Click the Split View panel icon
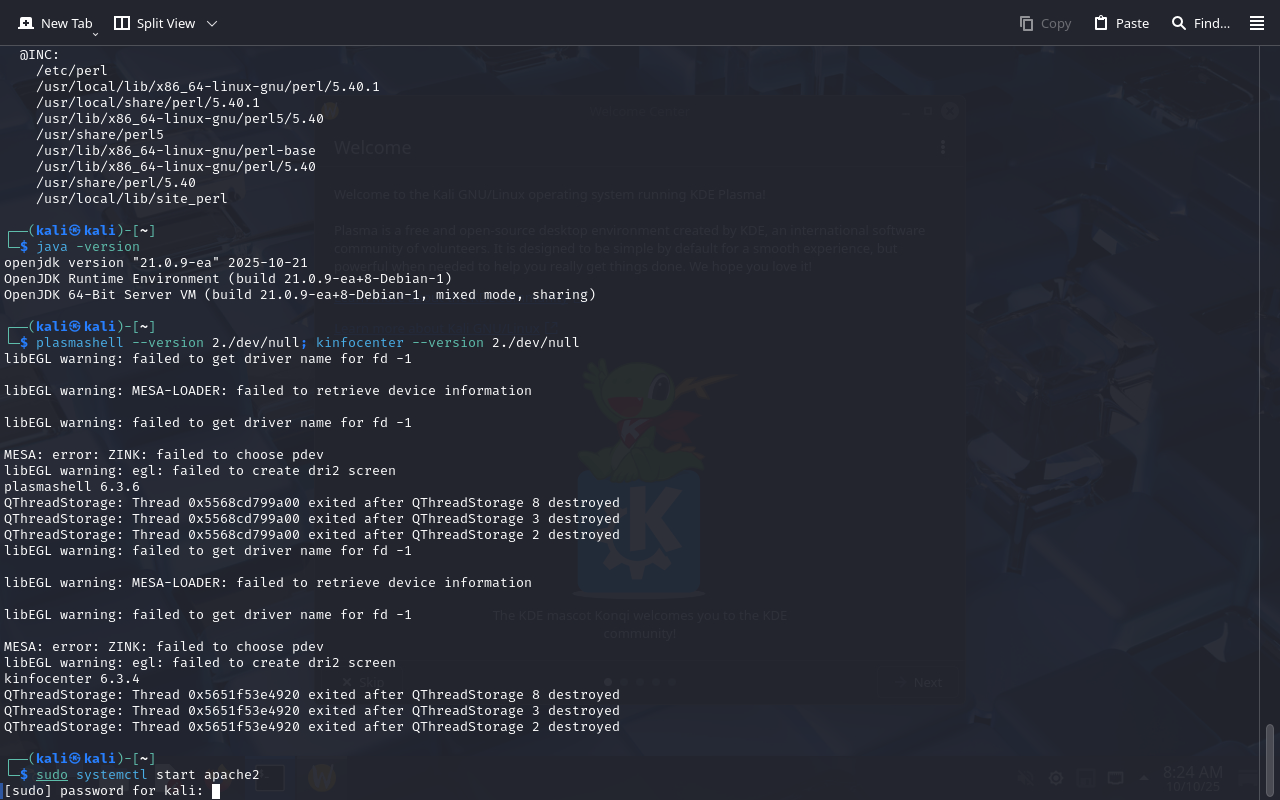The image size is (1280, 800). pyautogui.click(x=122, y=23)
